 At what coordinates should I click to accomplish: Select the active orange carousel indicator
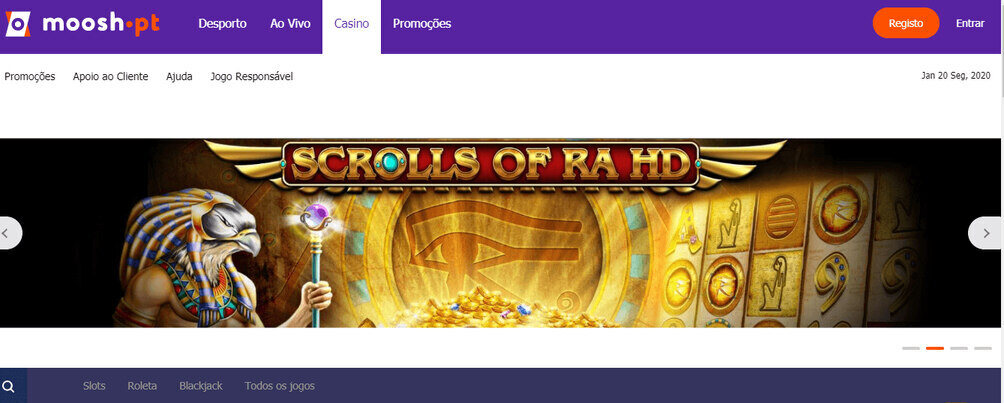point(935,349)
